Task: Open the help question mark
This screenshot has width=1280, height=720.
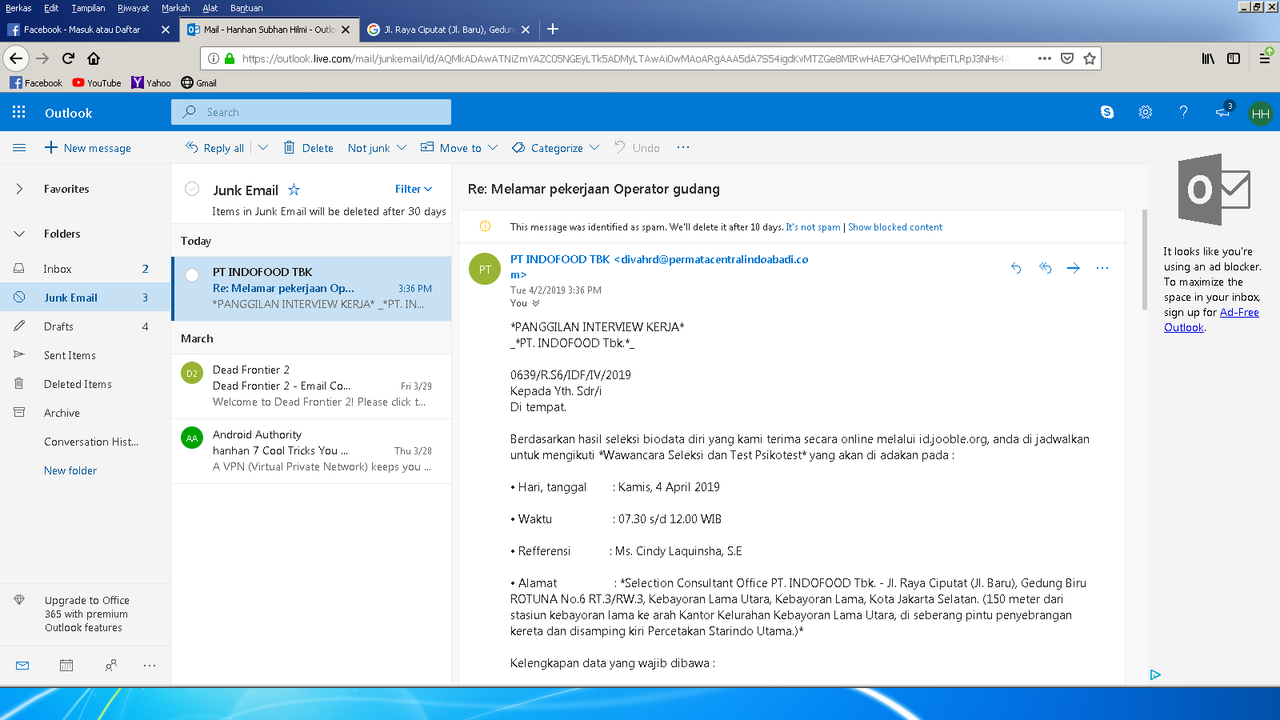Action: click(1184, 112)
